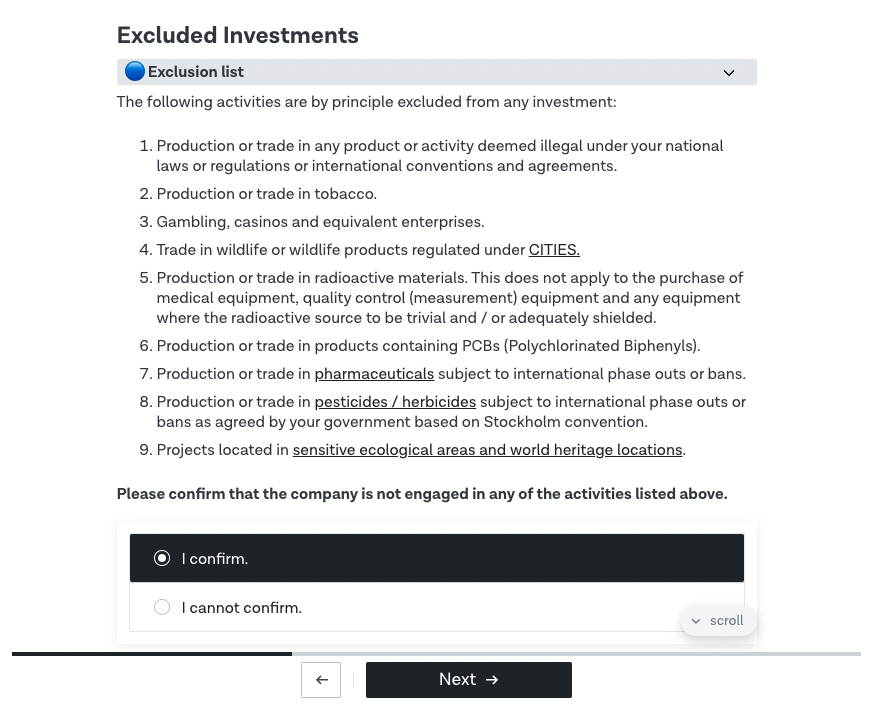Collapse the Exclusion list using its chevron
Viewport: 870px width, 716px height.
[x=729, y=73]
